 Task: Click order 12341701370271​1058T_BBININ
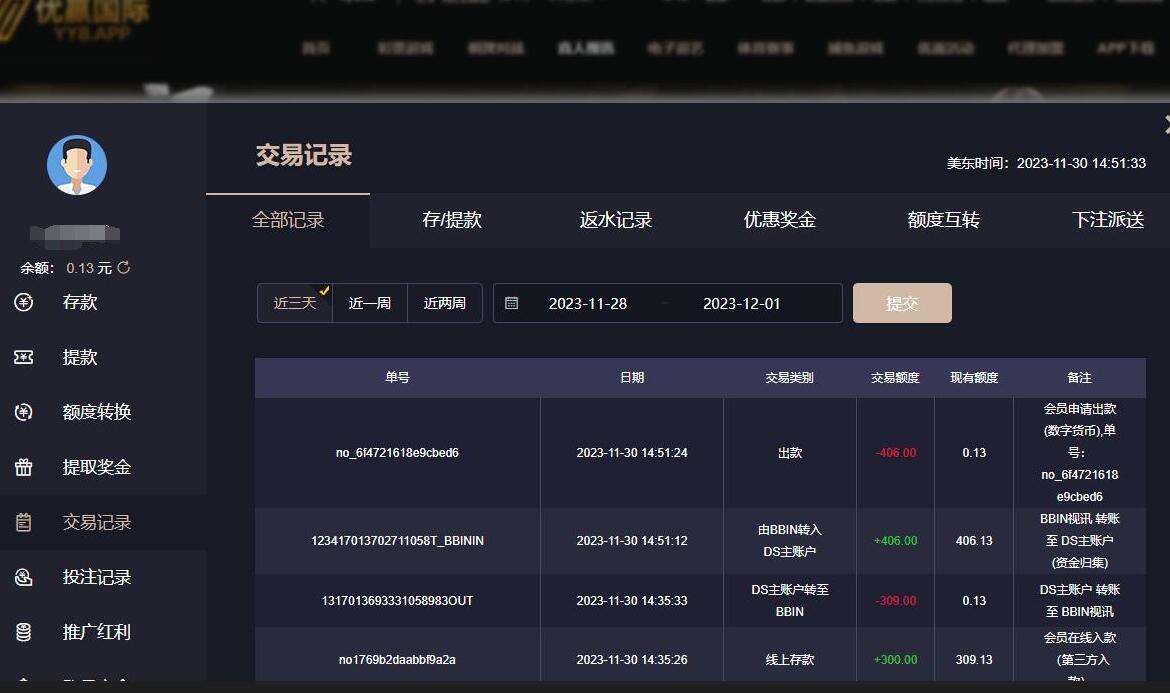pyautogui.click(x=398, y=541)
